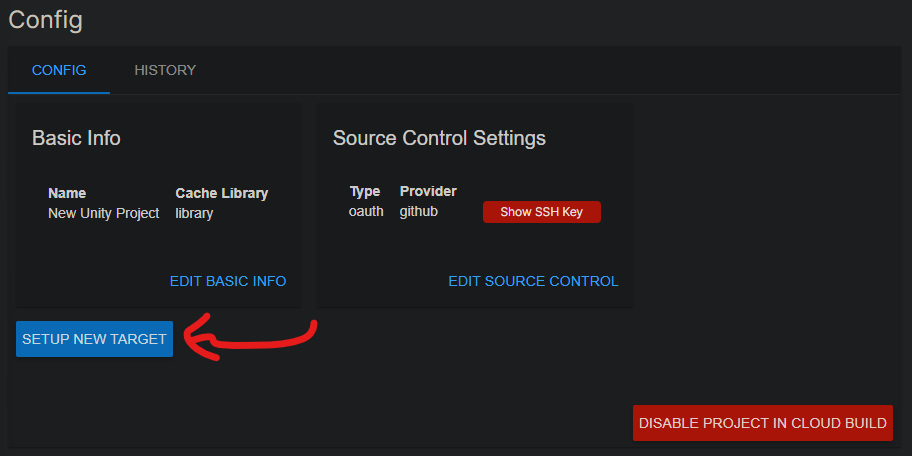Select the github provider value
Screen dimensions: 912x456
419,211
